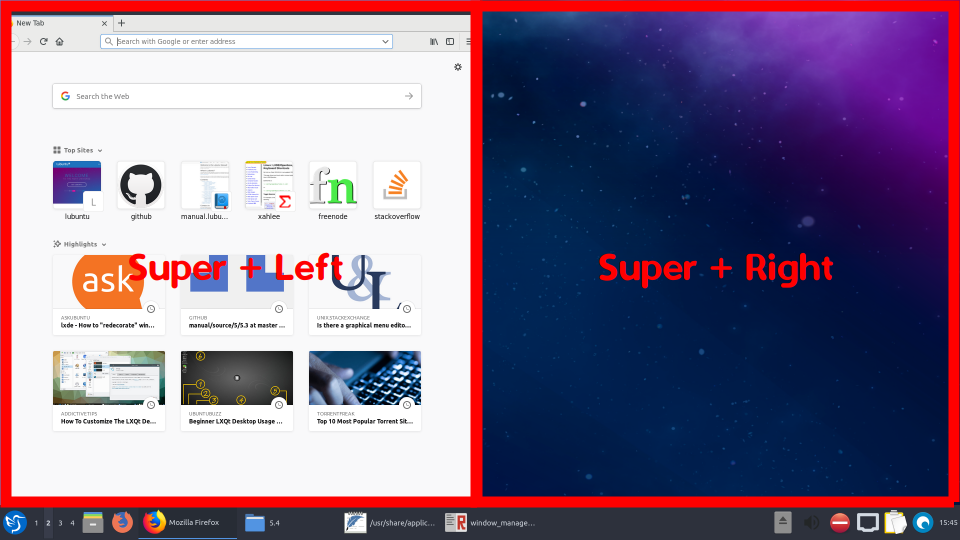
Task: Collapse the Top Sites section
Action: (100, 150)
